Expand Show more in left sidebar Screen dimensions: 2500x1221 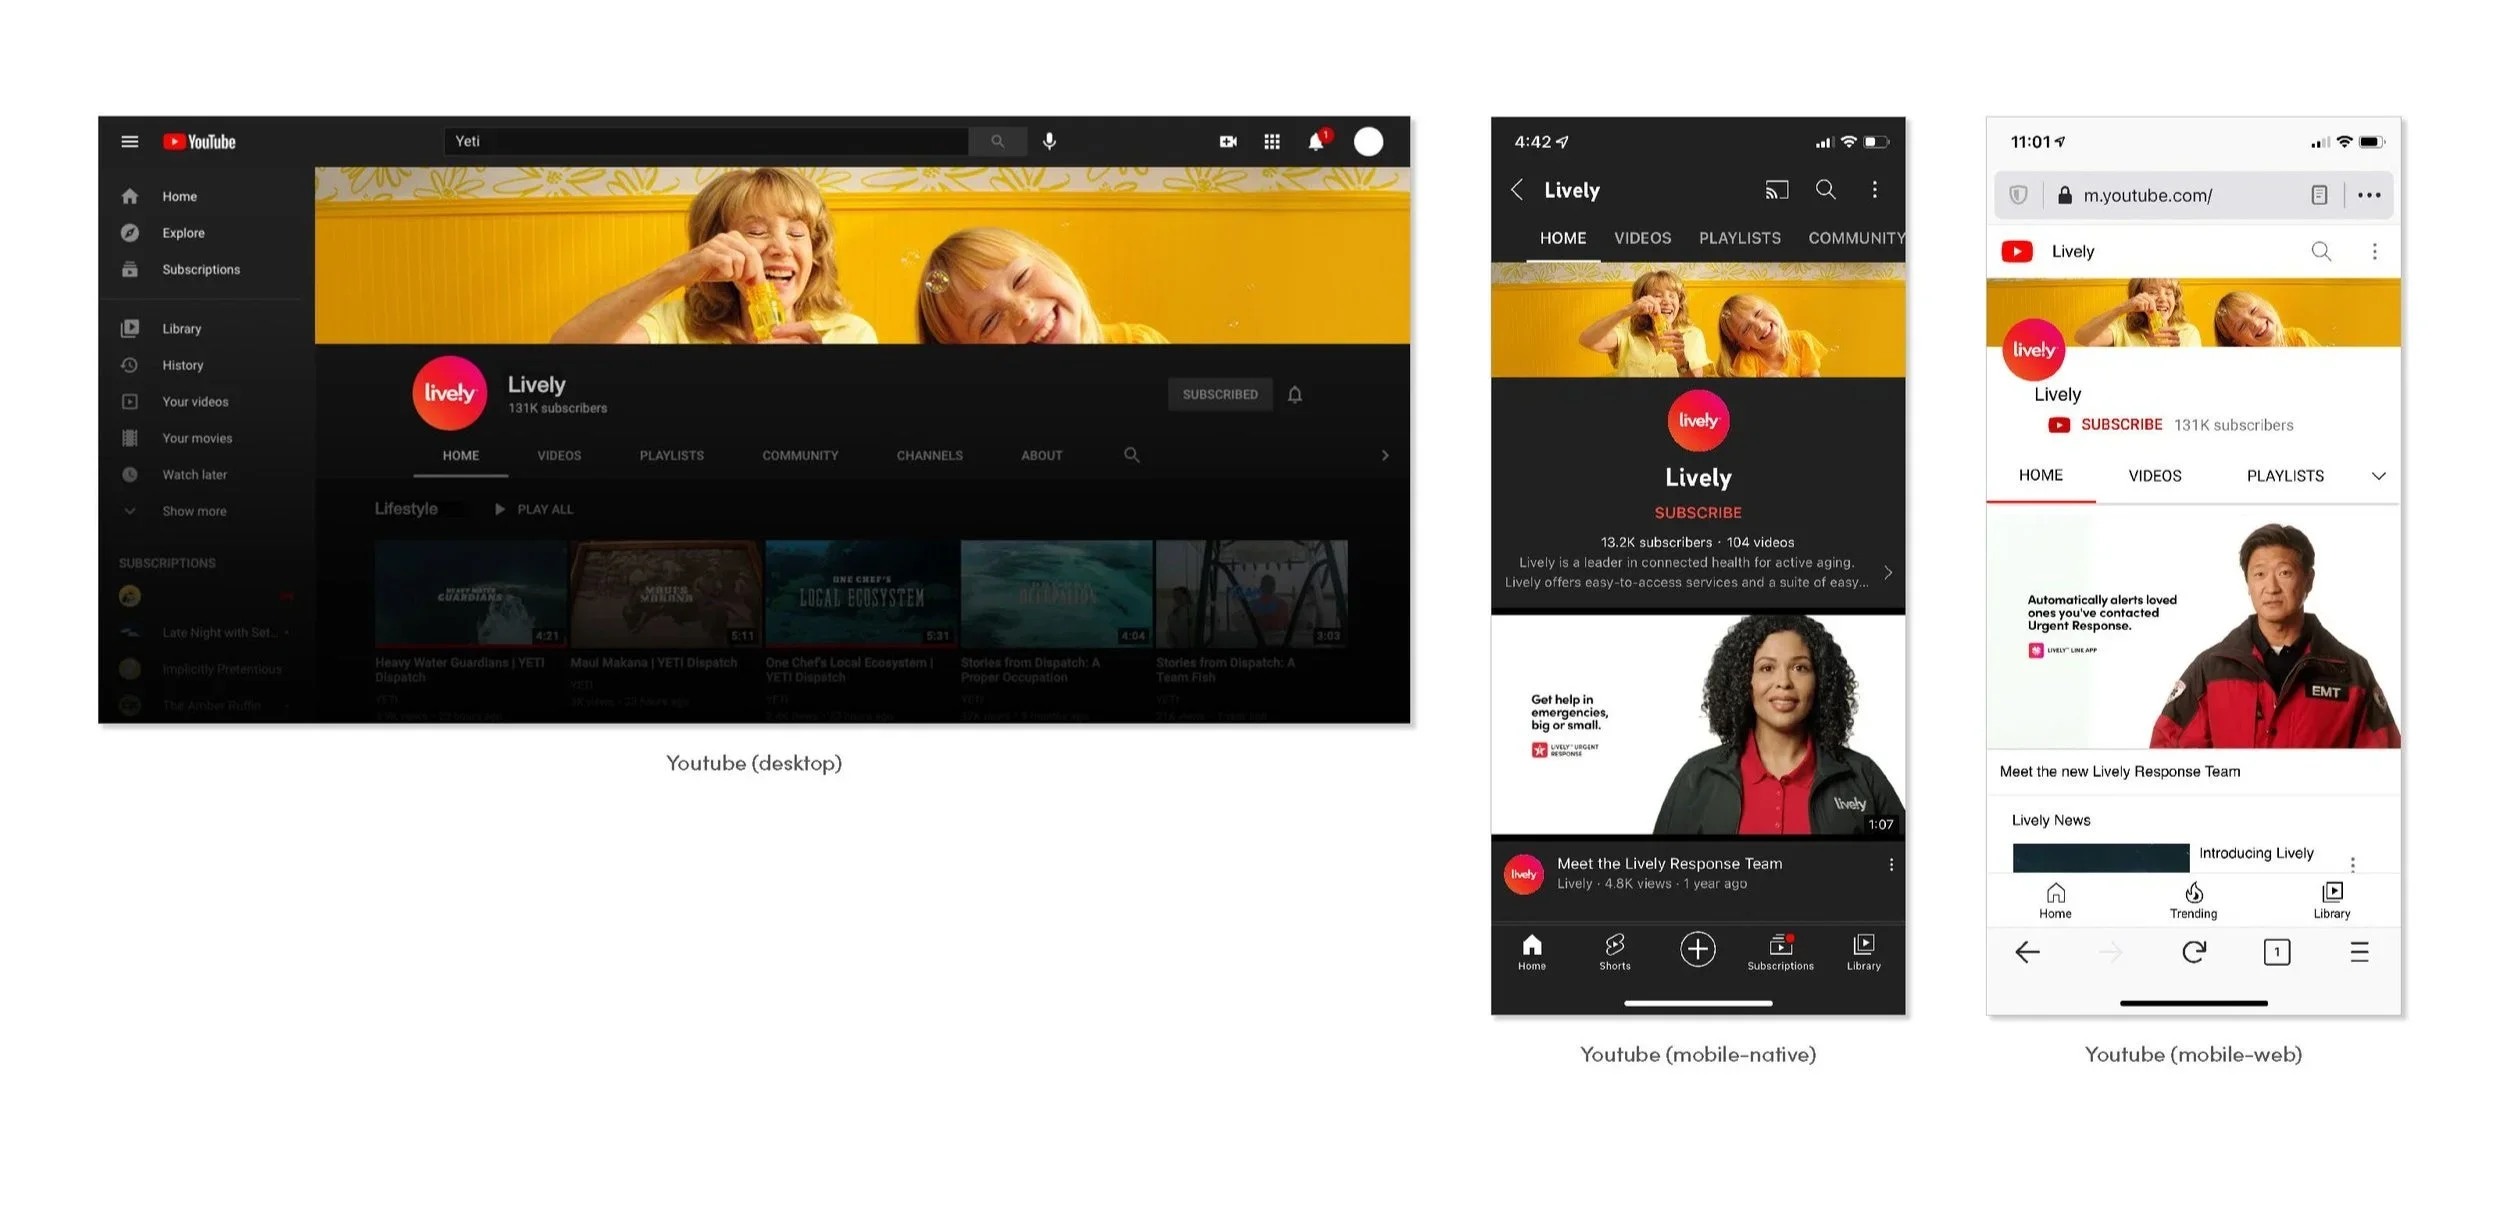pos(194,511)
